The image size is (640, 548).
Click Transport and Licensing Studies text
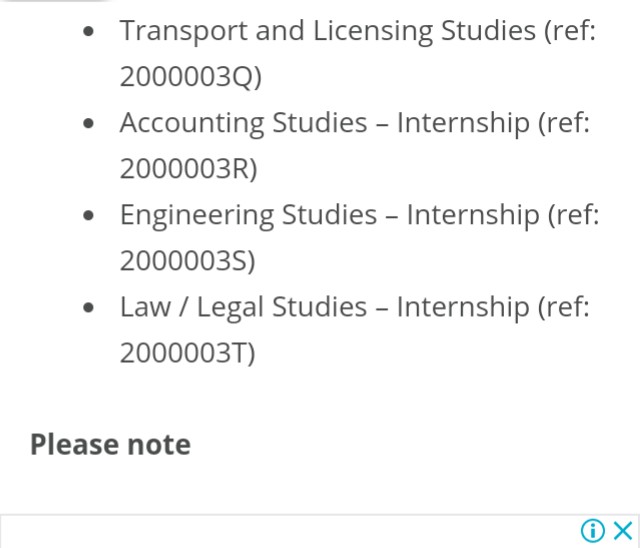(328, 31)
